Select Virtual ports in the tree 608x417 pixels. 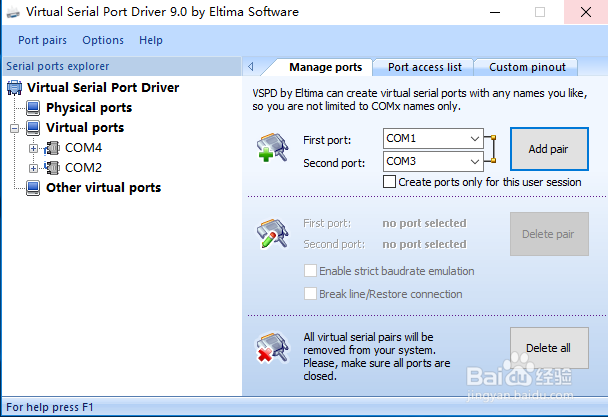(x=85, y=128)
